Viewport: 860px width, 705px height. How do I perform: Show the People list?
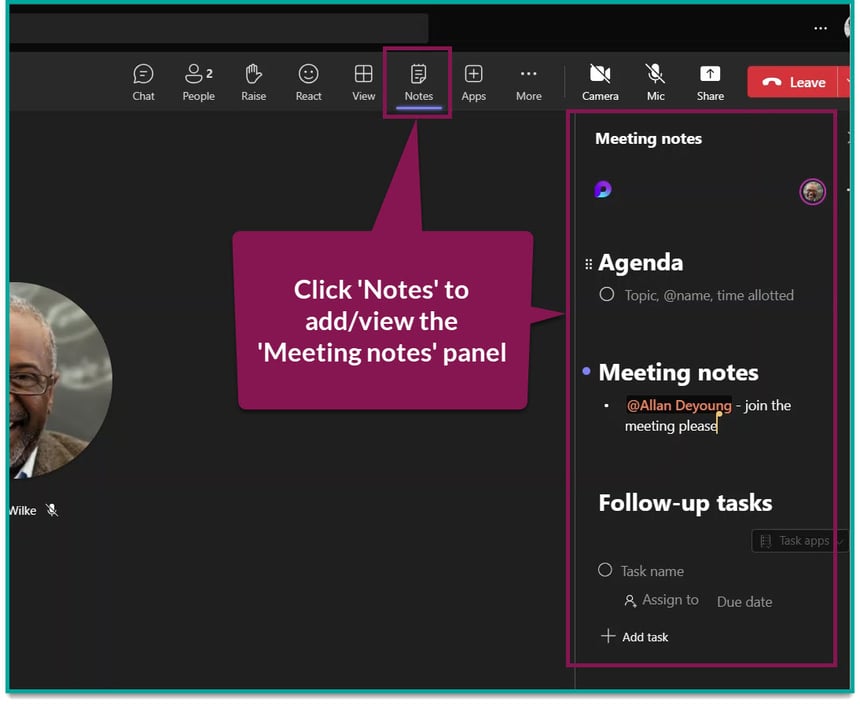tap(198, 82)
